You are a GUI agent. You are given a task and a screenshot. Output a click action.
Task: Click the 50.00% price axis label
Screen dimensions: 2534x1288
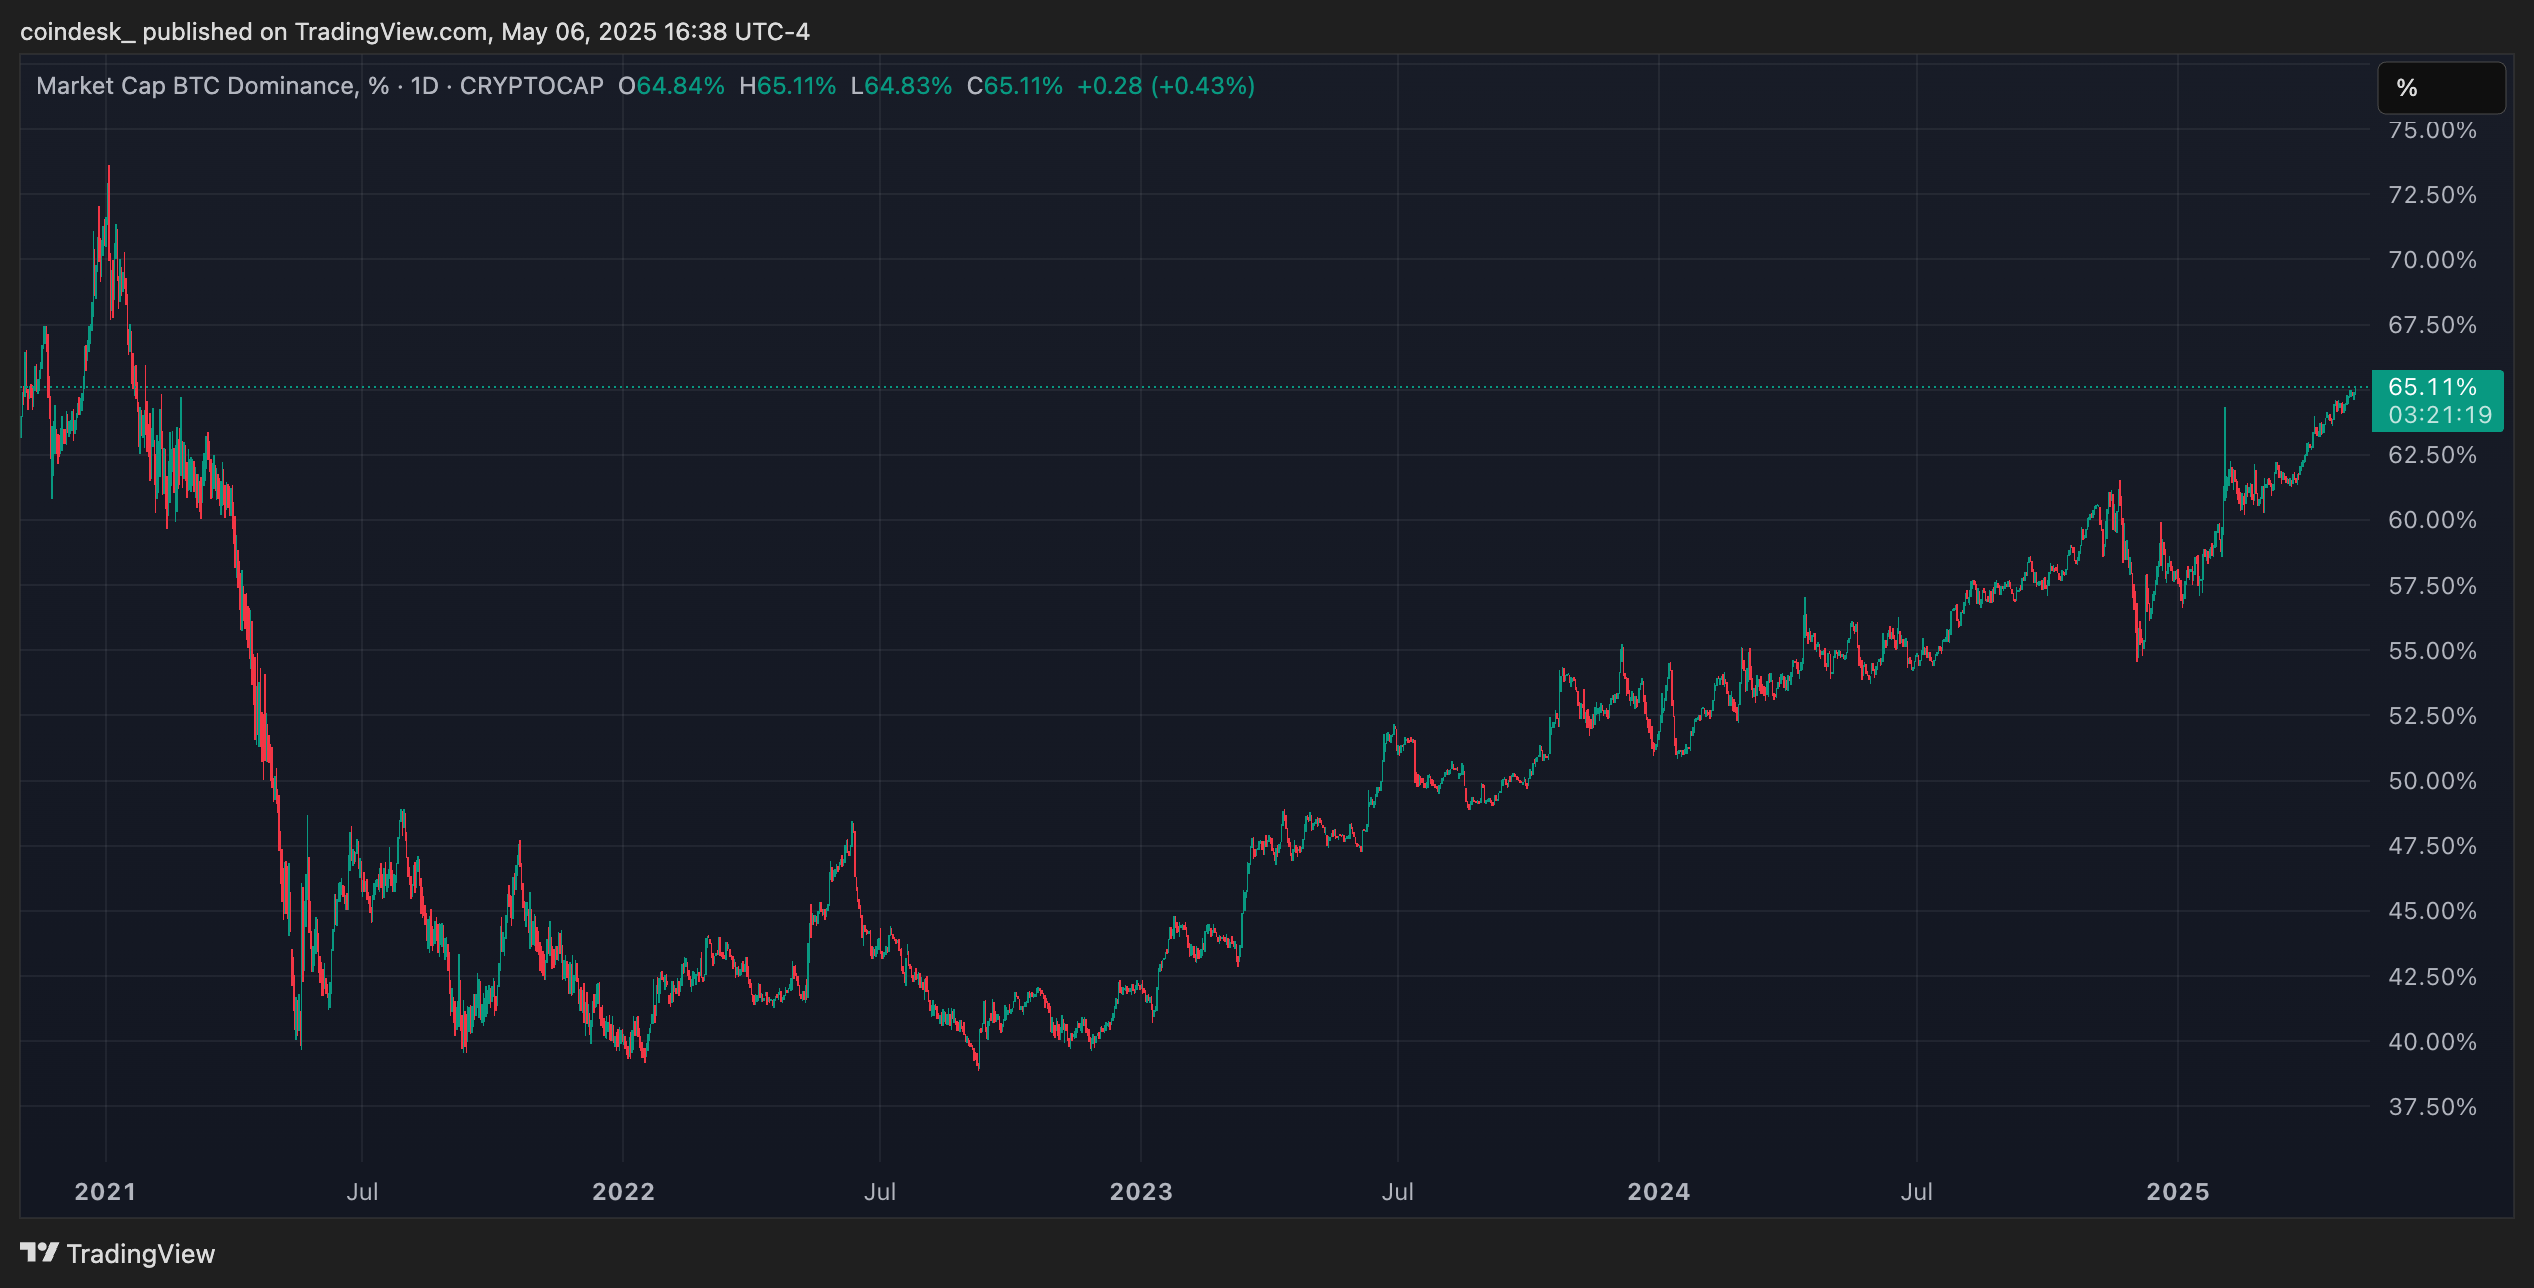[x=2432, y=781]
